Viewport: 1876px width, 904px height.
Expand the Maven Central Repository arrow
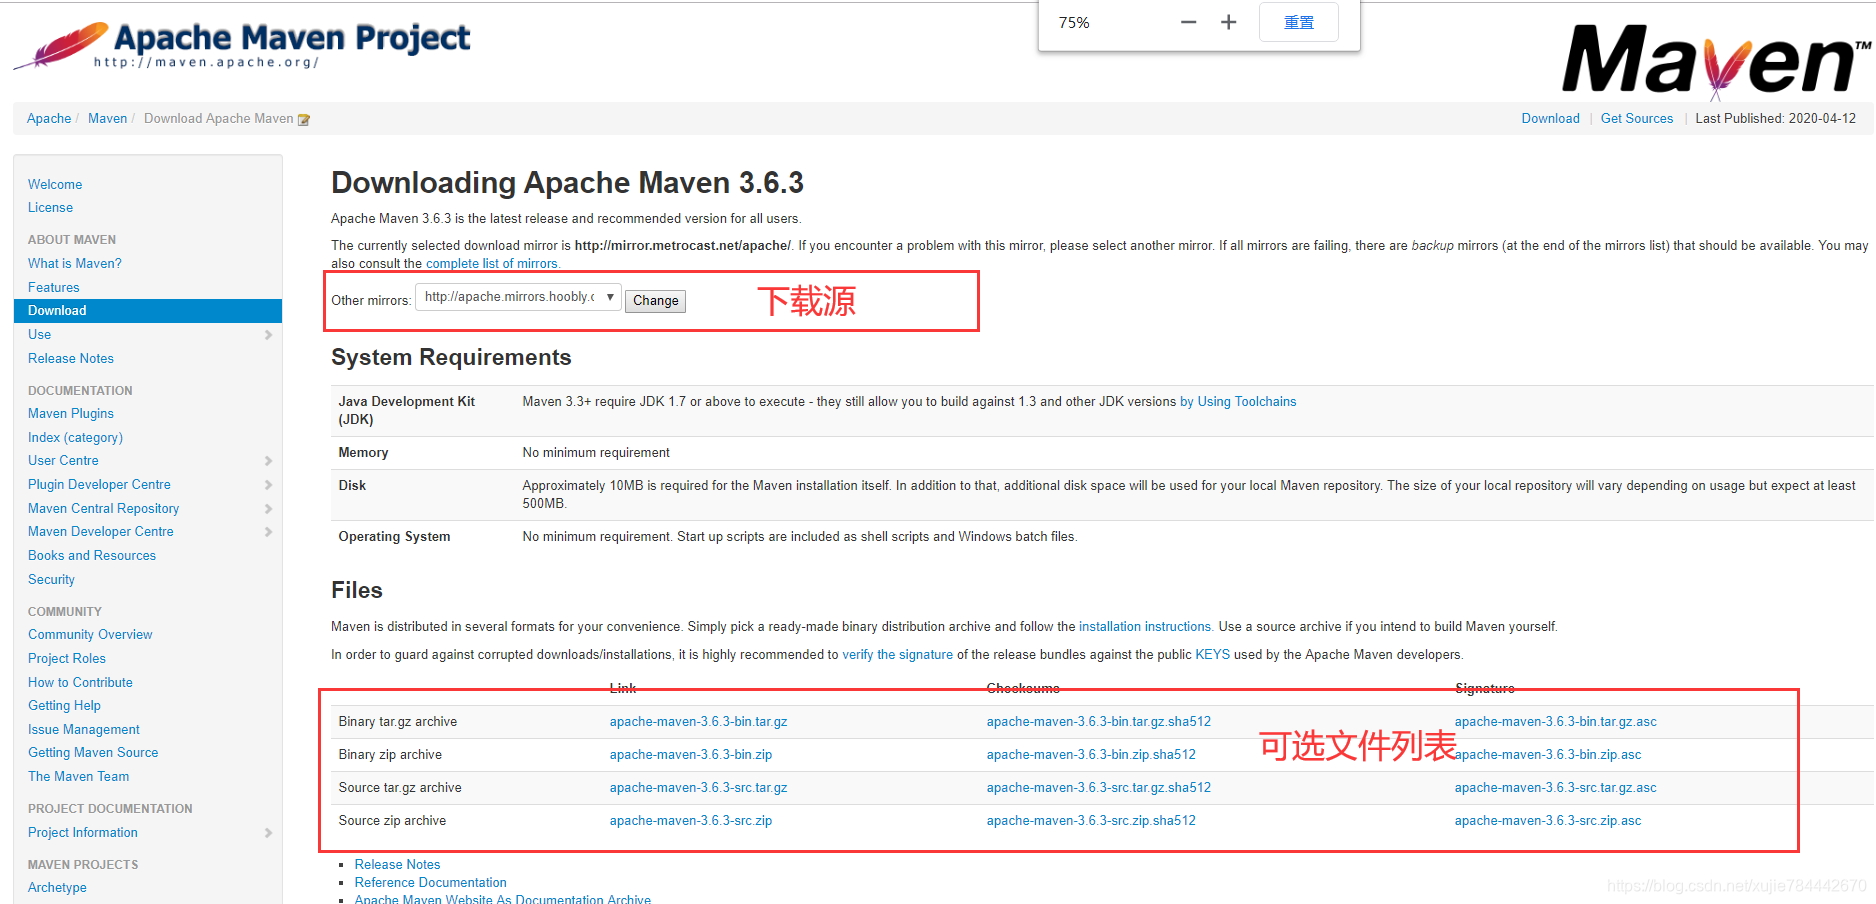(x=268, y=509)
